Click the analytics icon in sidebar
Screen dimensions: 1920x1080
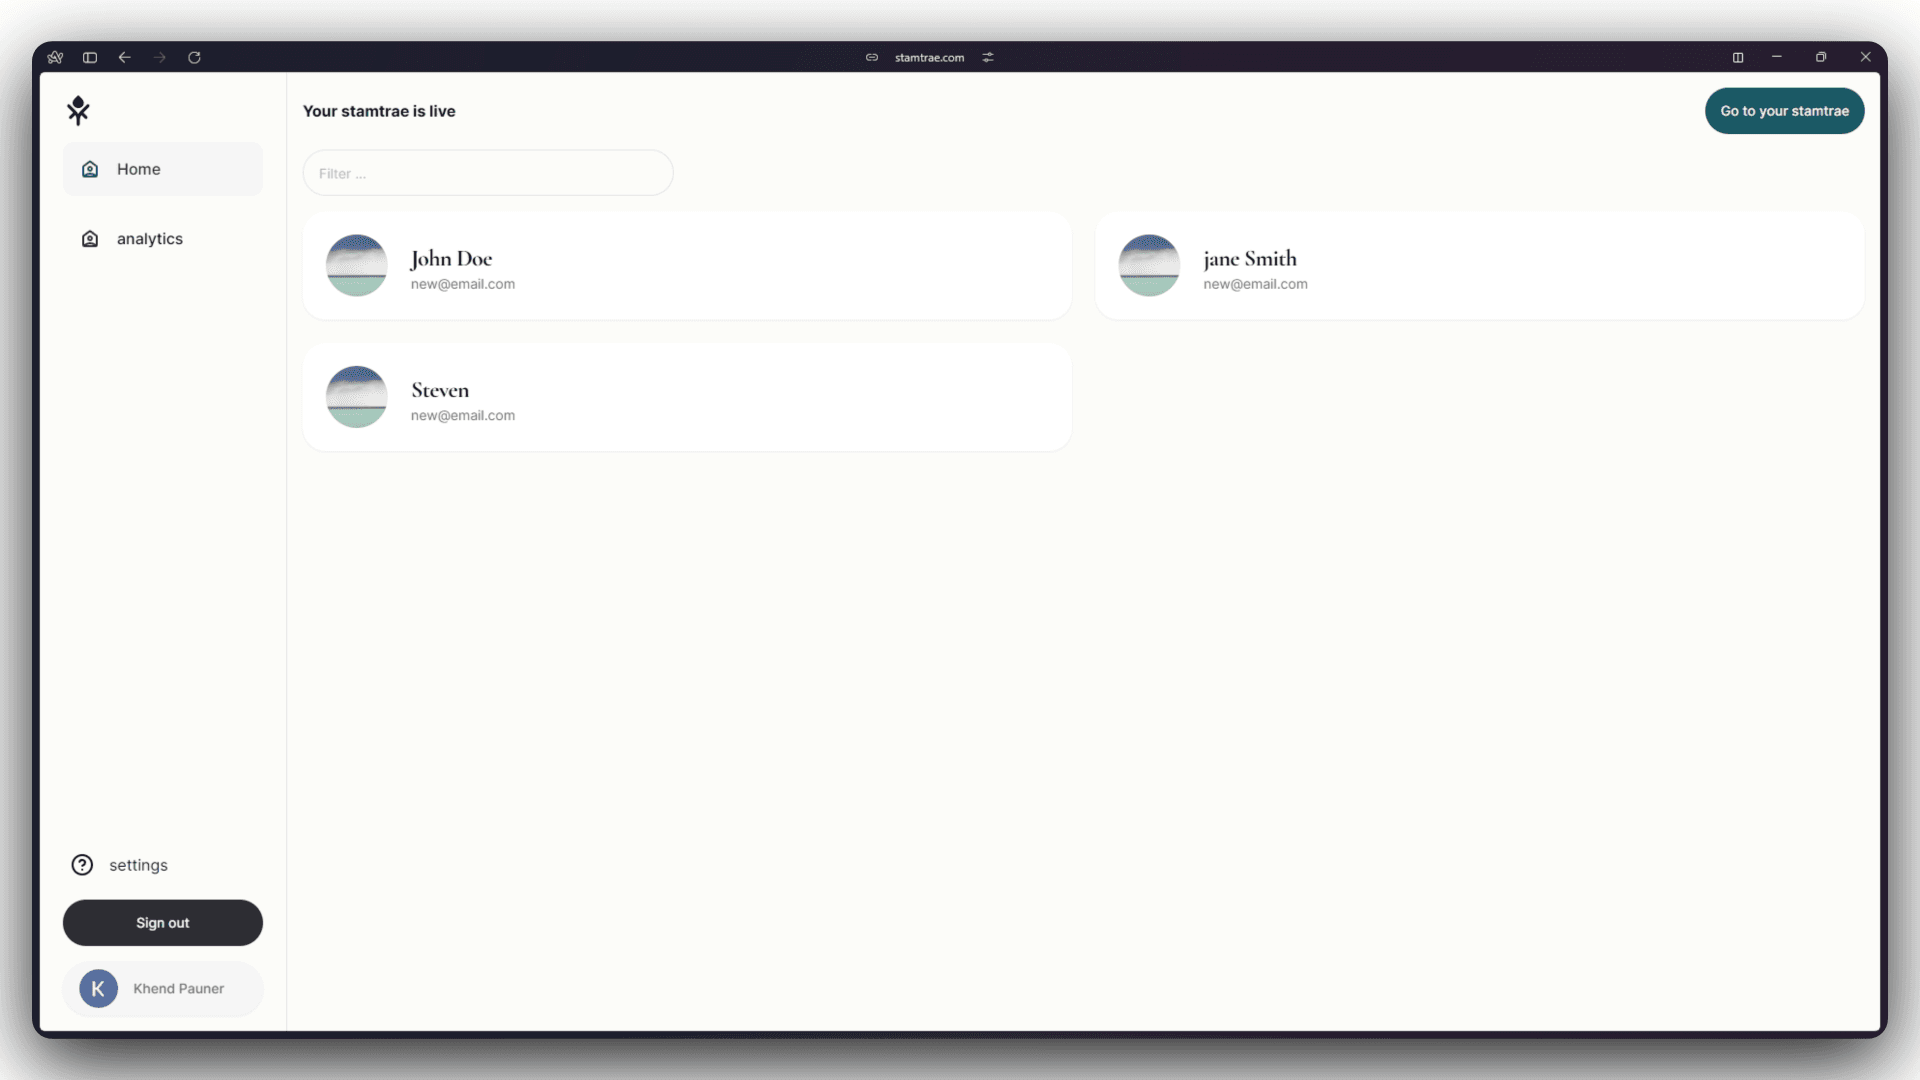click(x=90, y=239)
